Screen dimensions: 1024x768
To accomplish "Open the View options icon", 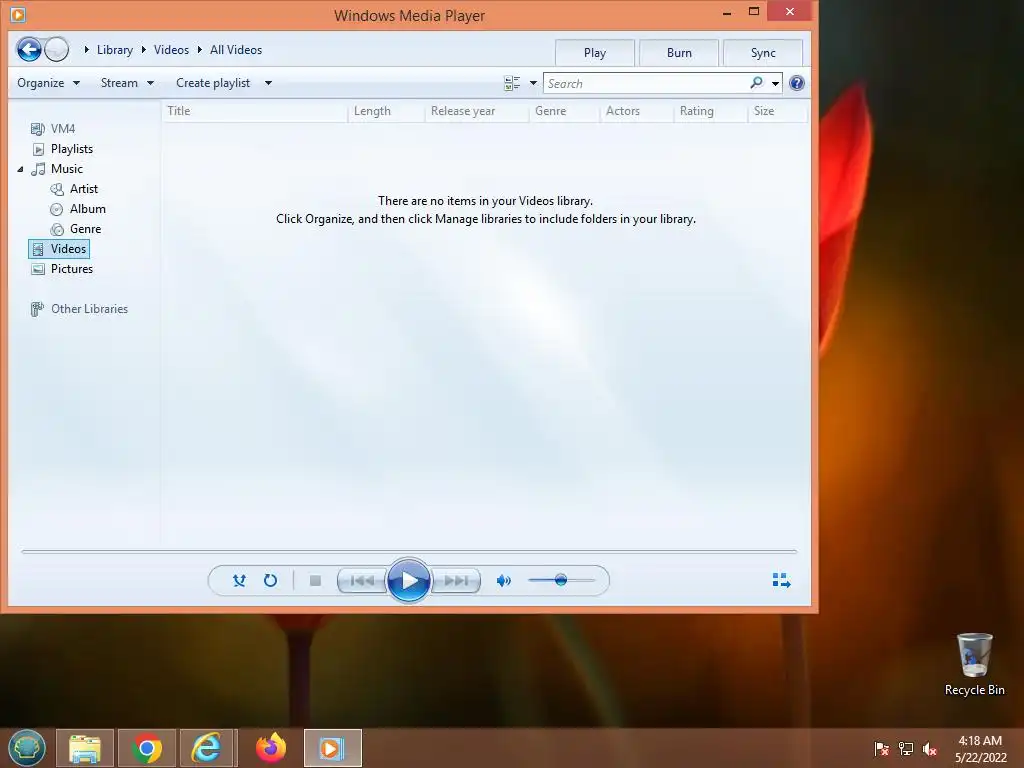I will tap(512, 83).
